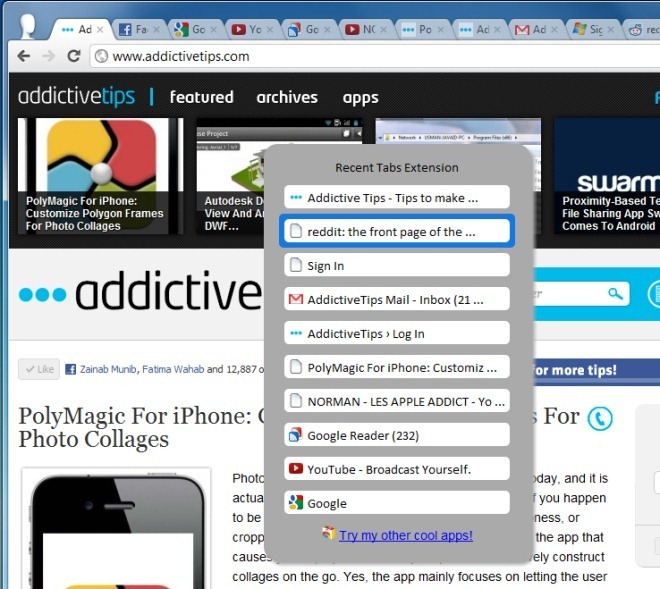Open Fatima Wahab profile link
Viewport: 660px width, 589px height.
(x=173, y=369)
